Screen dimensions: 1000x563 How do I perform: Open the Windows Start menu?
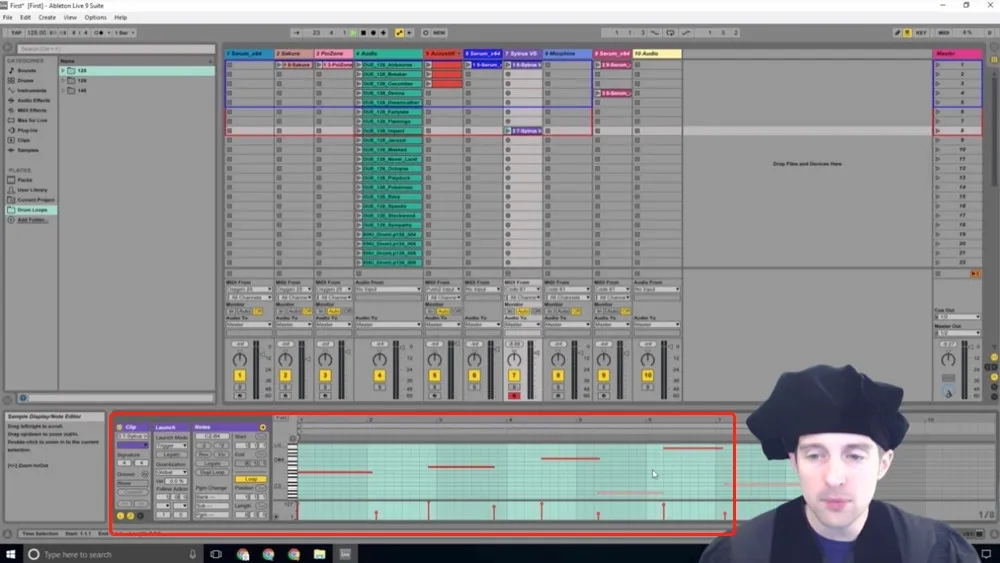coord(10,554)
